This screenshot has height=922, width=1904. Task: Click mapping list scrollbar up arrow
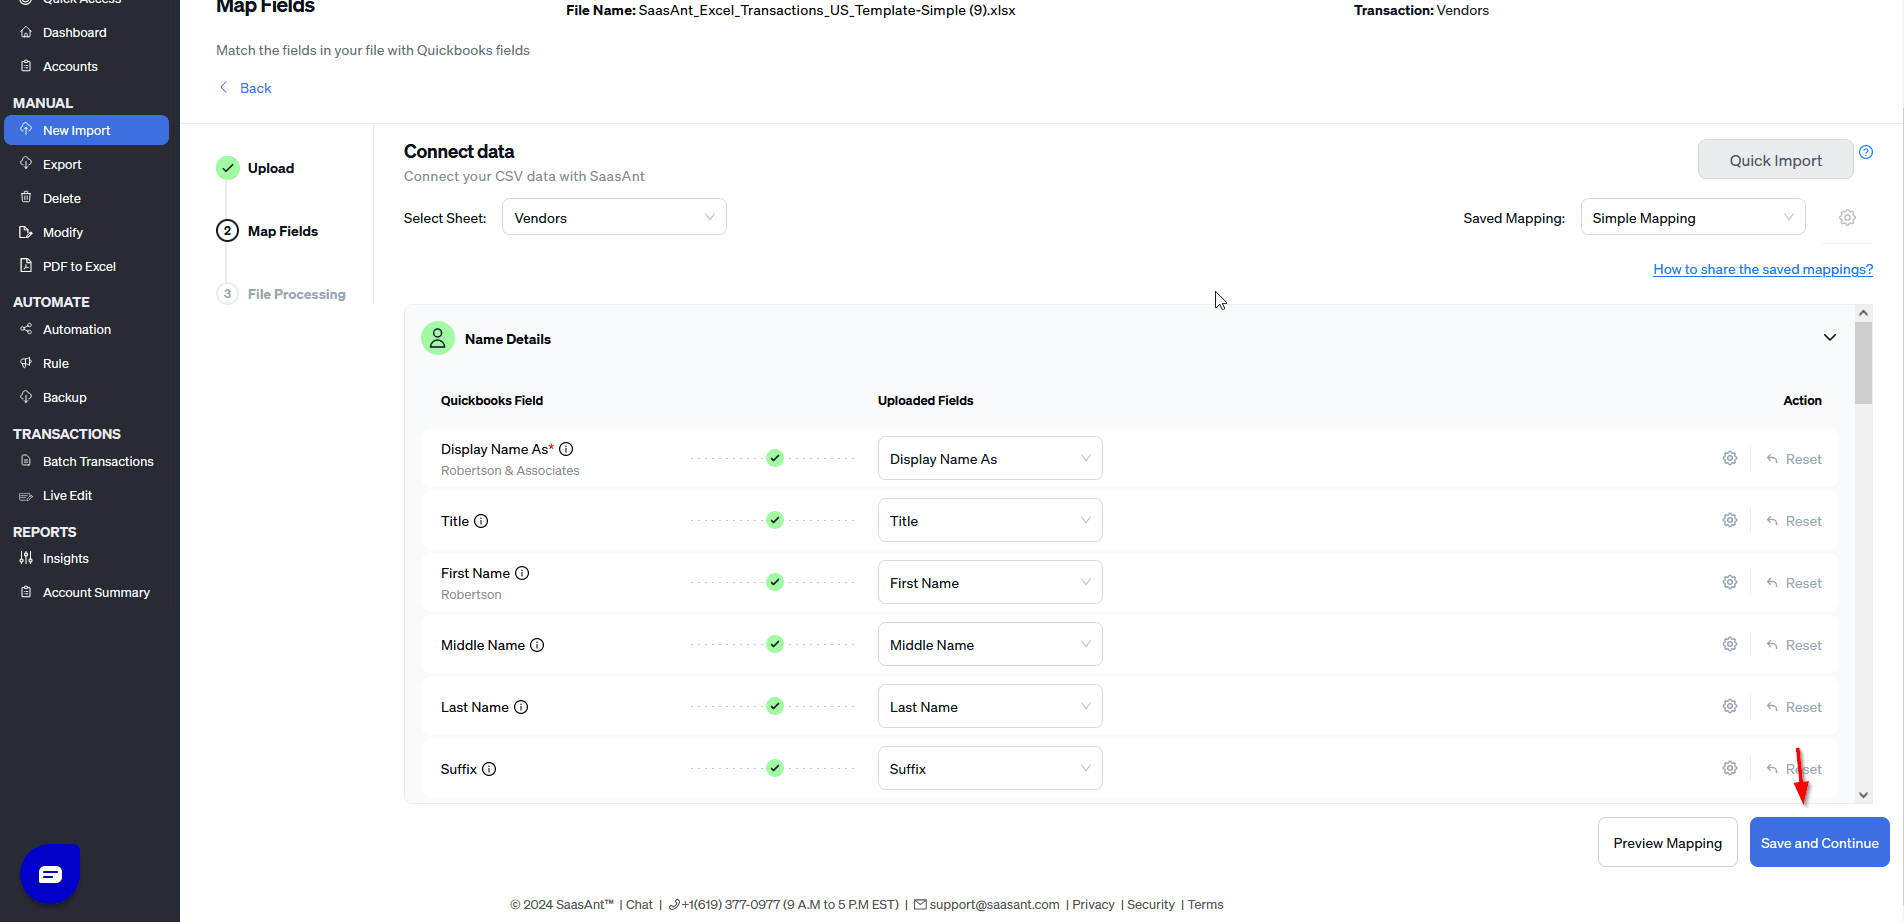[x=1863, y=313]
